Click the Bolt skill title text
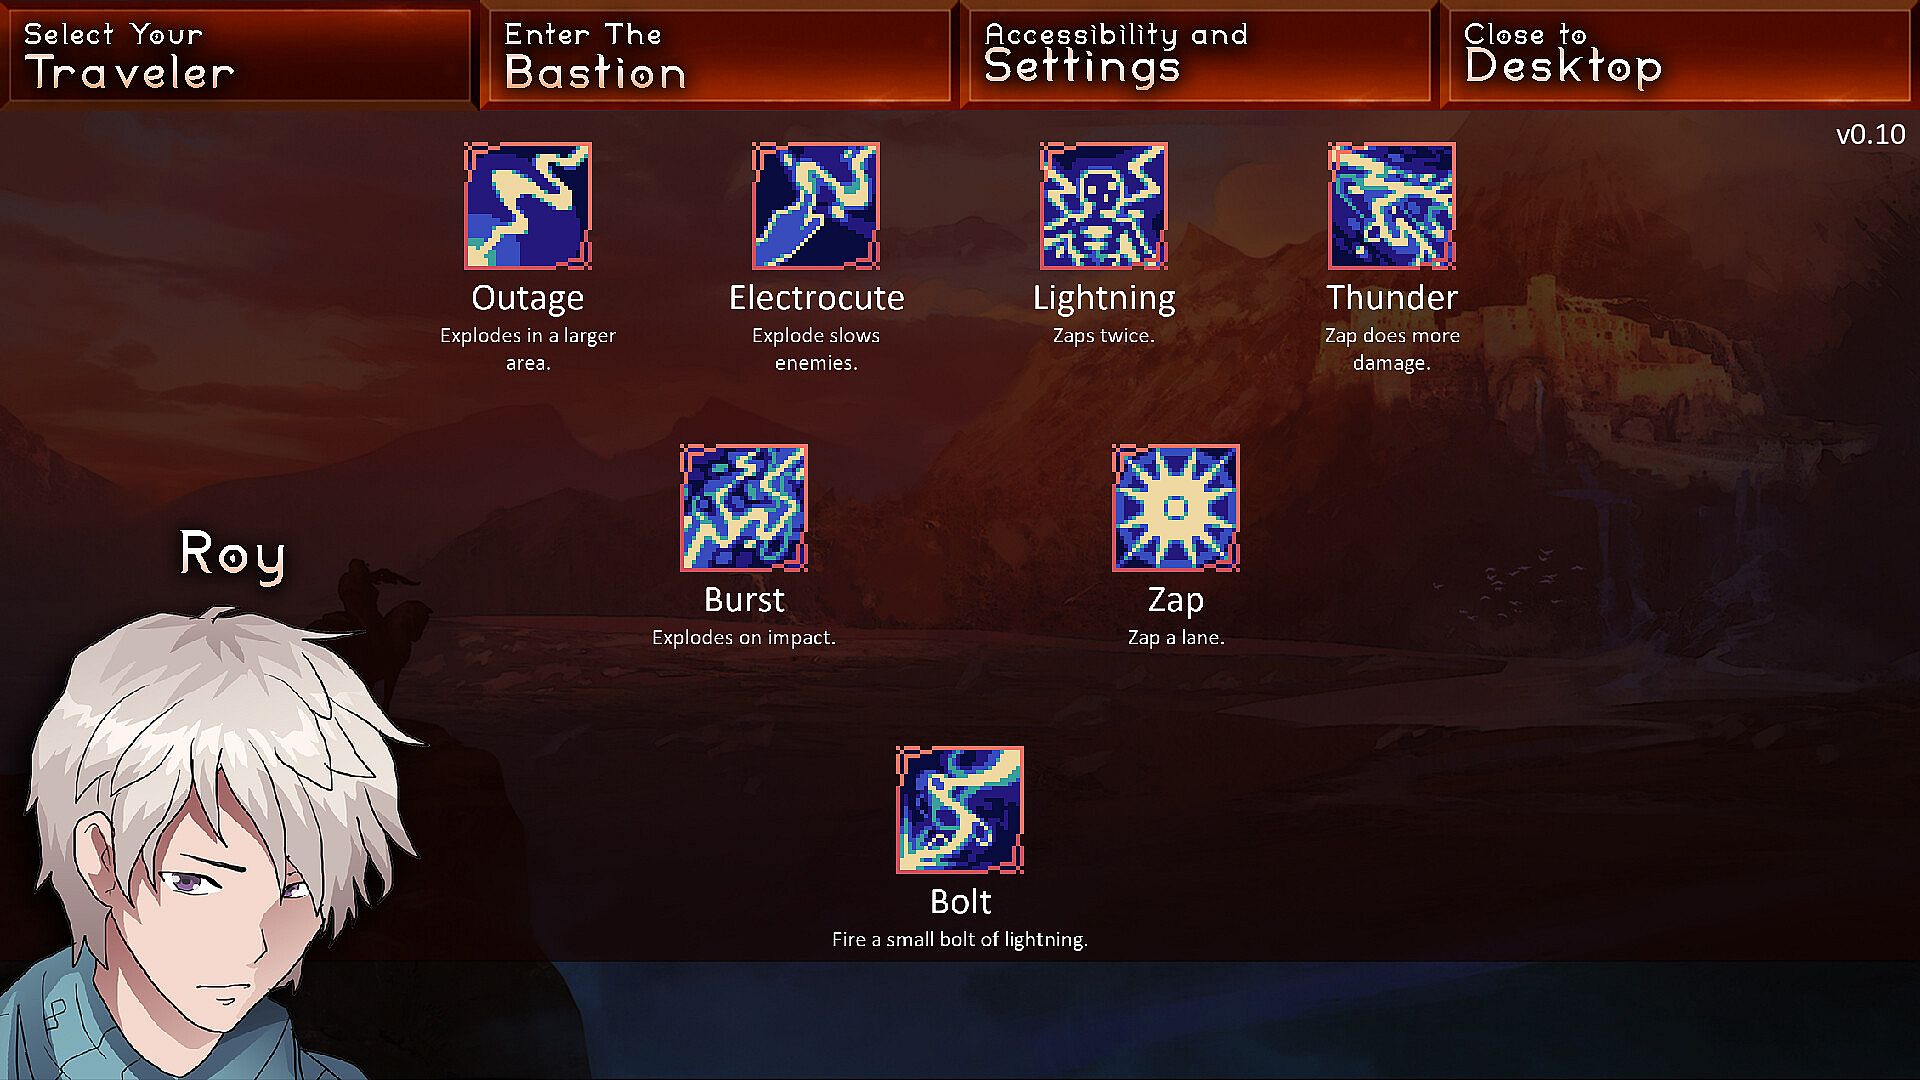The height and width of the screenshot is (1080, 1920). coord(960,902)
